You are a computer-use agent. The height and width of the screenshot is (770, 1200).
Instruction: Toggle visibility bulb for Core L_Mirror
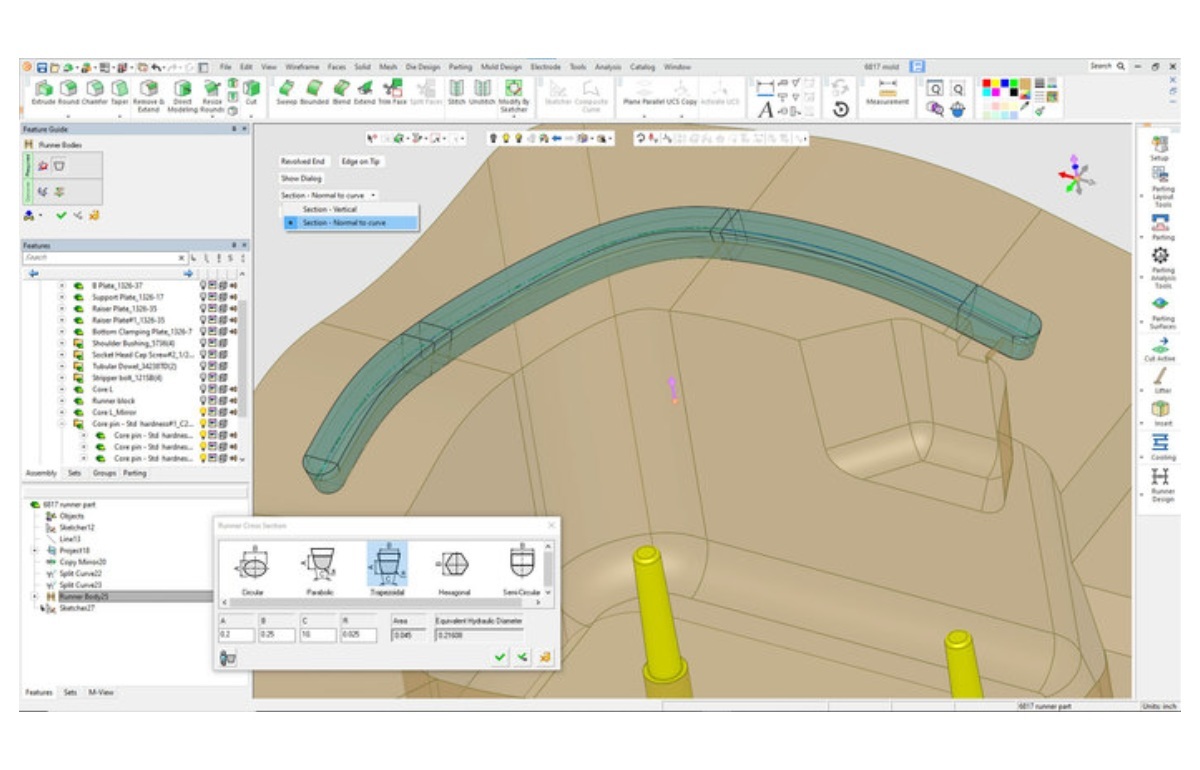click(205, 412)
